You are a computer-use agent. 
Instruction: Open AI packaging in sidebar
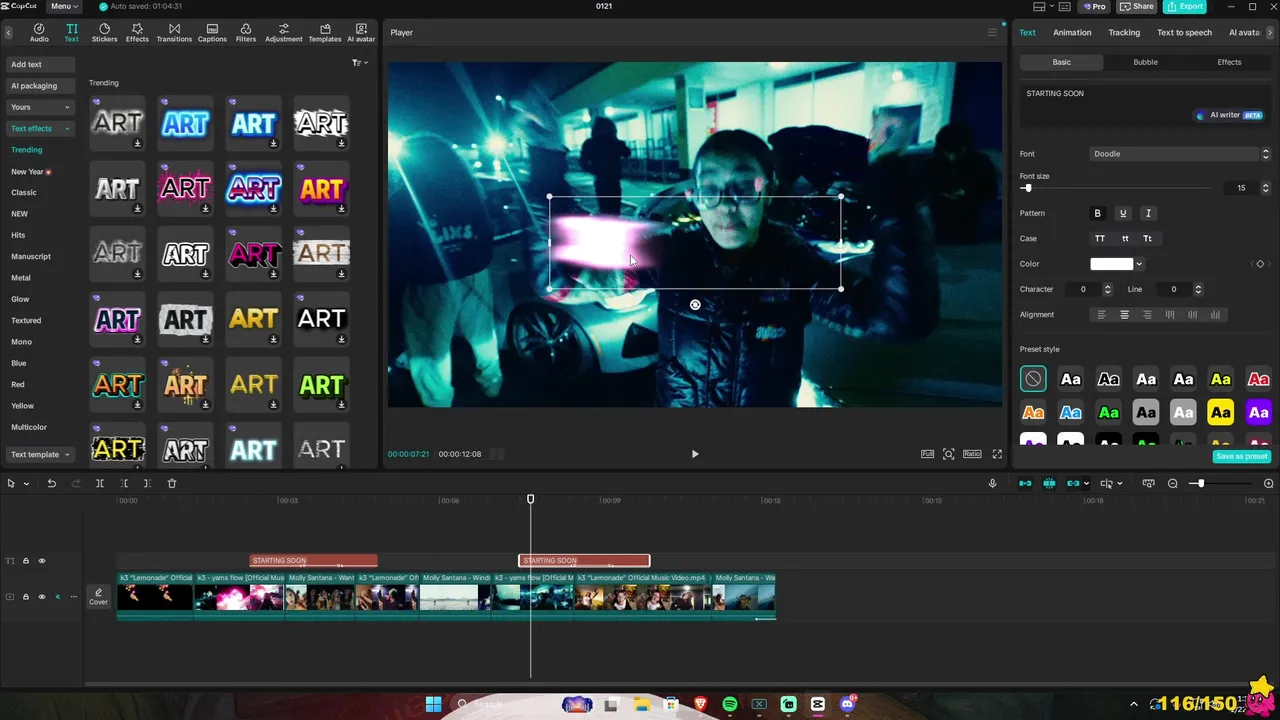point(41,86)
